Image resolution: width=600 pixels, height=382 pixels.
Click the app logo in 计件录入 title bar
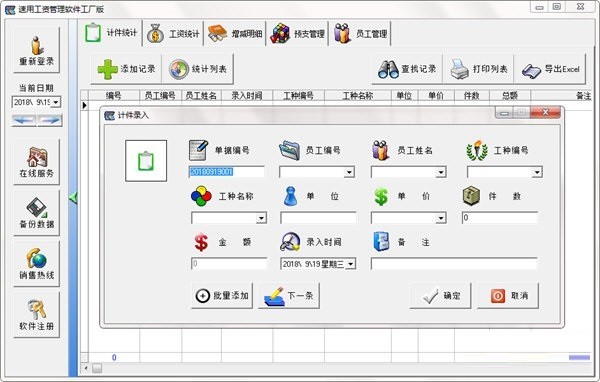point(109,115)
